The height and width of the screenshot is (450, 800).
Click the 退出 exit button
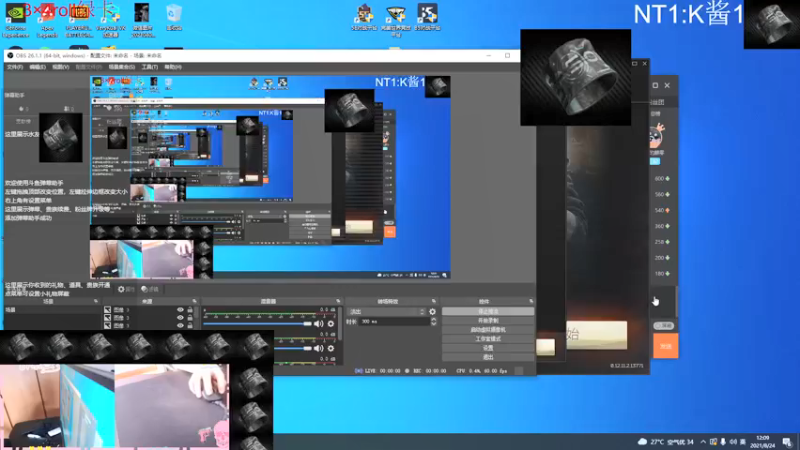pyautogui.click(x=488, y=357)
